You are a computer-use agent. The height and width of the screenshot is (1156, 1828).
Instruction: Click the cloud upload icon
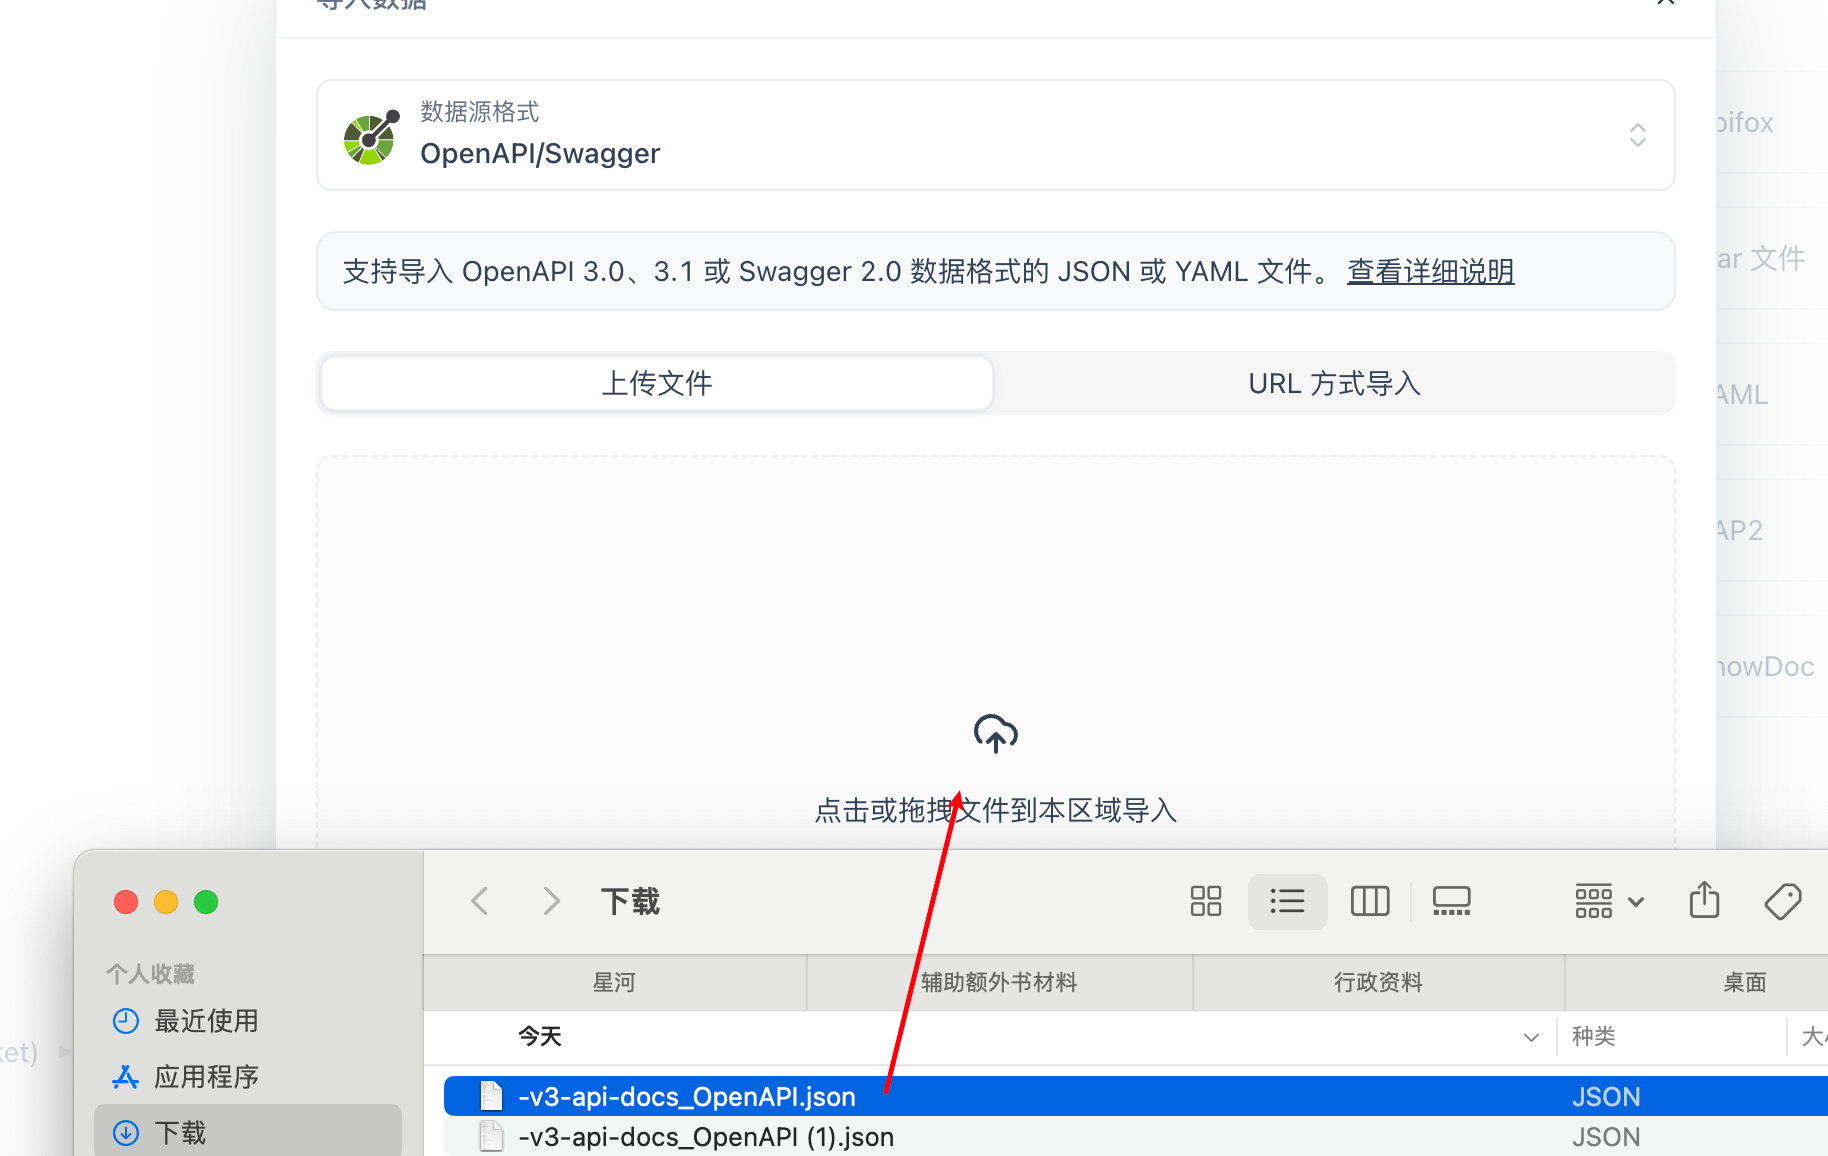pyautogui.click(x=995, y=733)
